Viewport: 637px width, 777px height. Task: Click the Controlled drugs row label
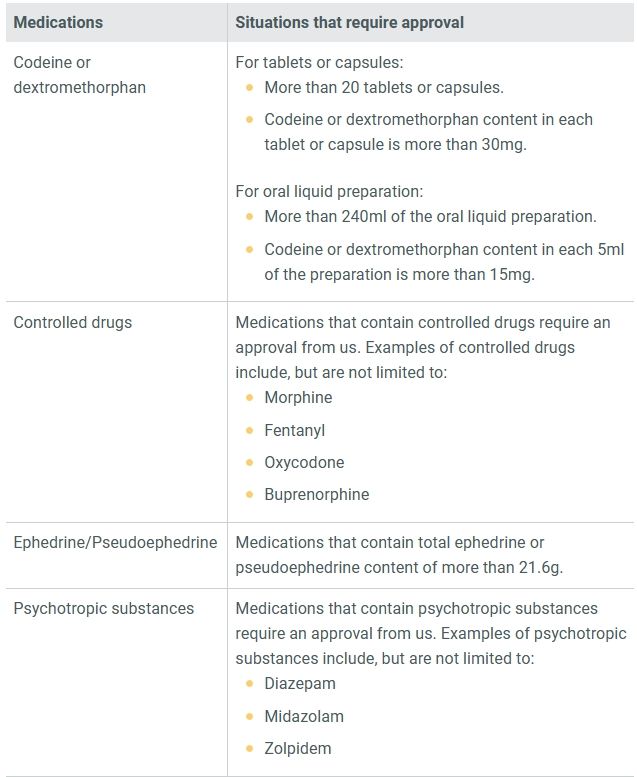point(72,323)
